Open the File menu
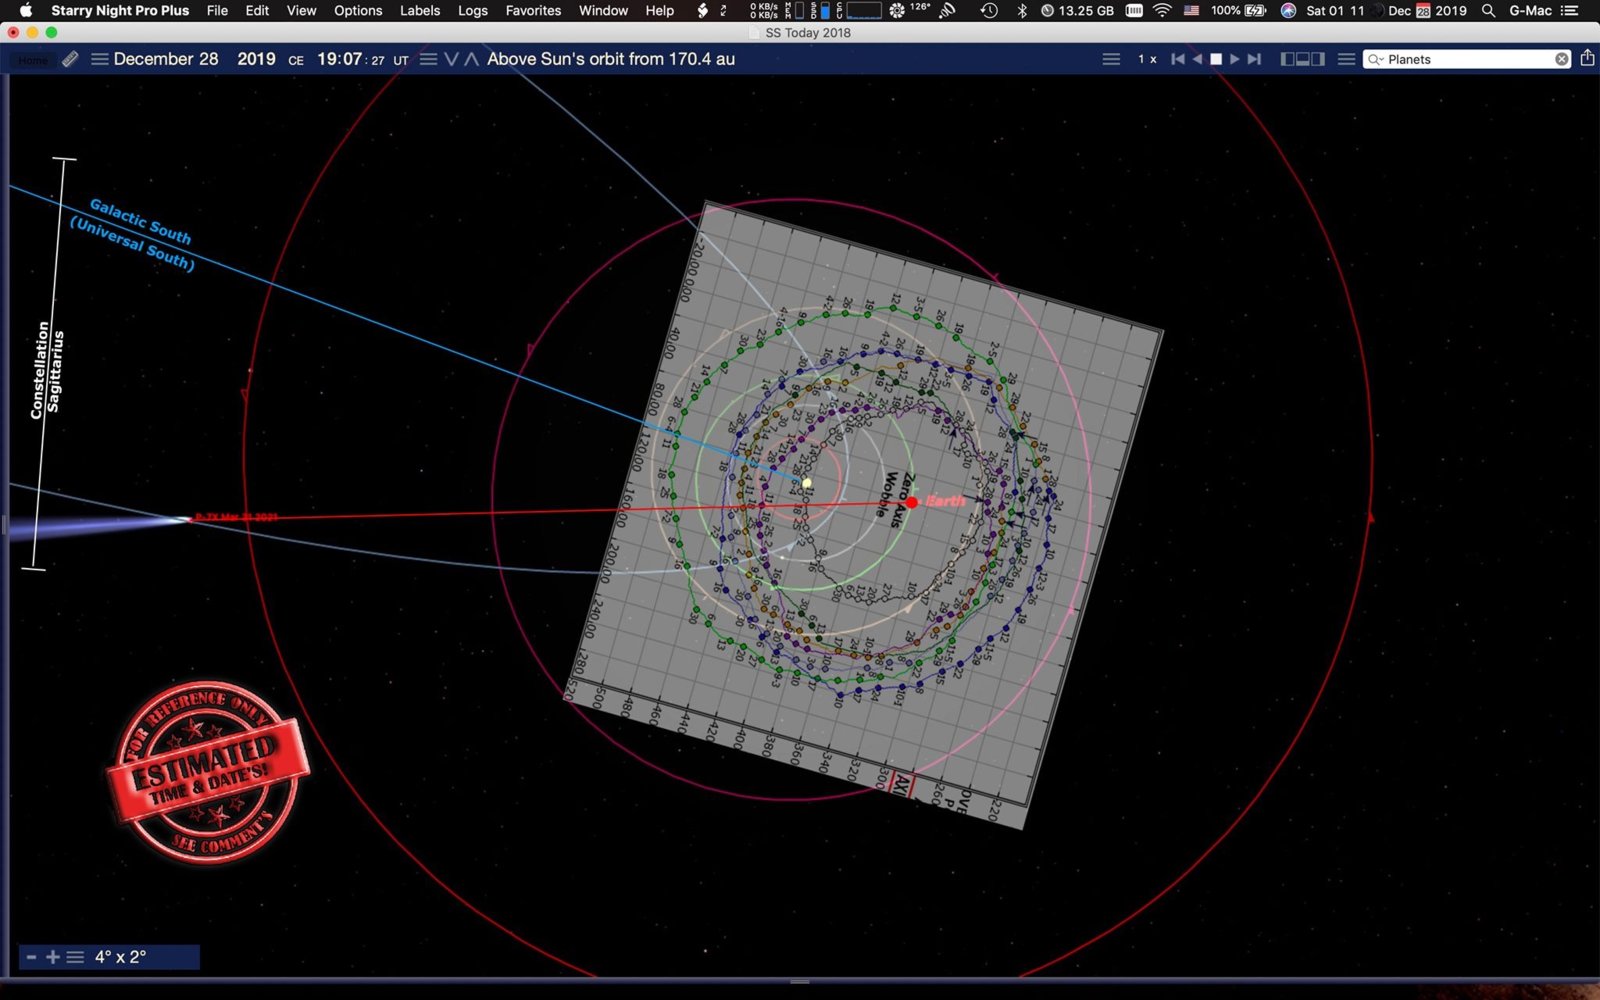Screen dimensions: 1600x1000 tap(217, 10)
